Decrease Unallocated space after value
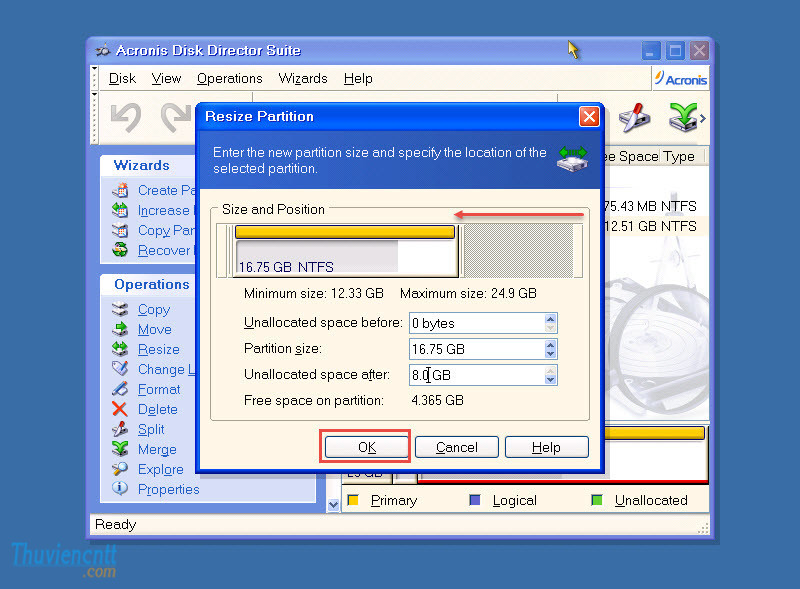 [550, 380]
